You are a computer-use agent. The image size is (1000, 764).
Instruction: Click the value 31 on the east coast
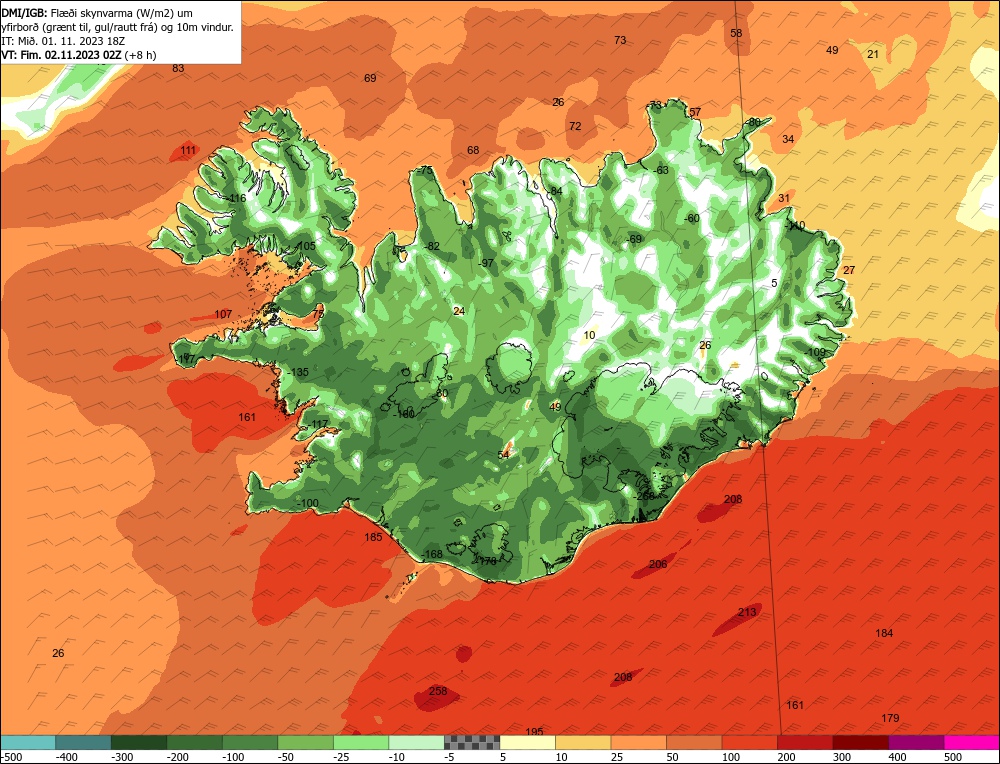(784, 198)
